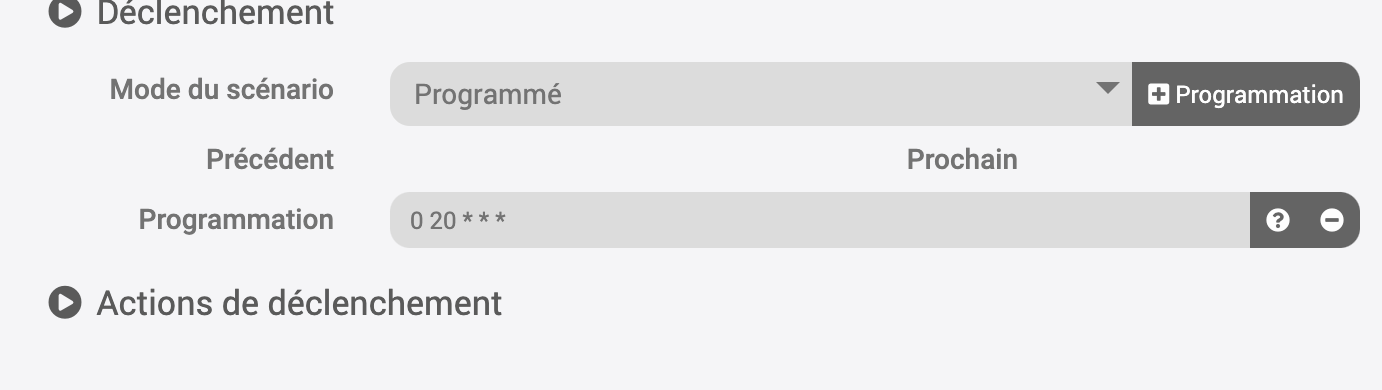The height and width of the screenshot is (390, 1382).
Task: Add a schedule with the Programmation button
Action: (x=1246, y=94)
